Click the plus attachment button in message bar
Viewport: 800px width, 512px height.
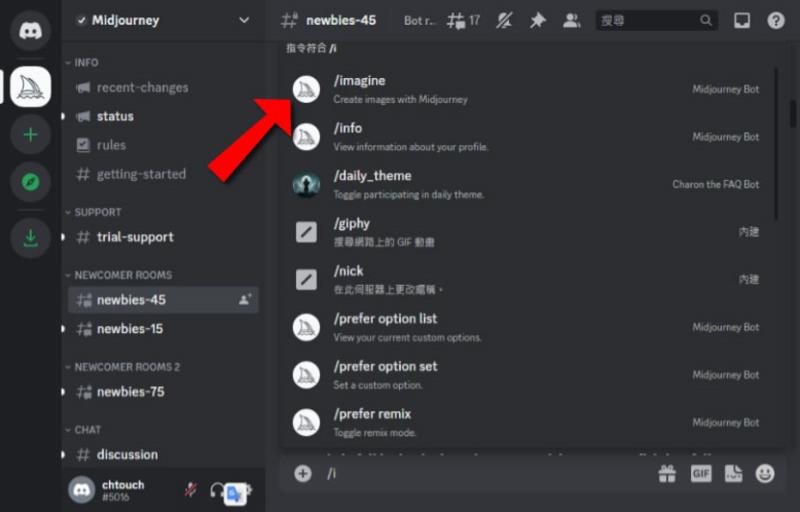pos(303,474)
